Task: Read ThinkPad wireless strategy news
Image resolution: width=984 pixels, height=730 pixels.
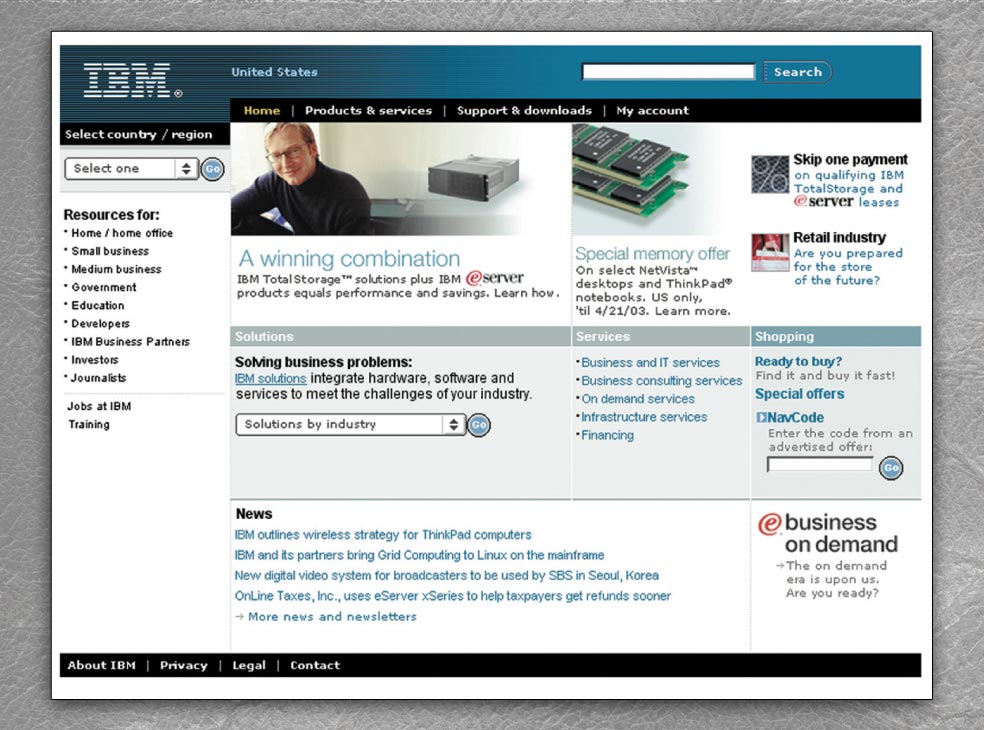Action: 383,535
